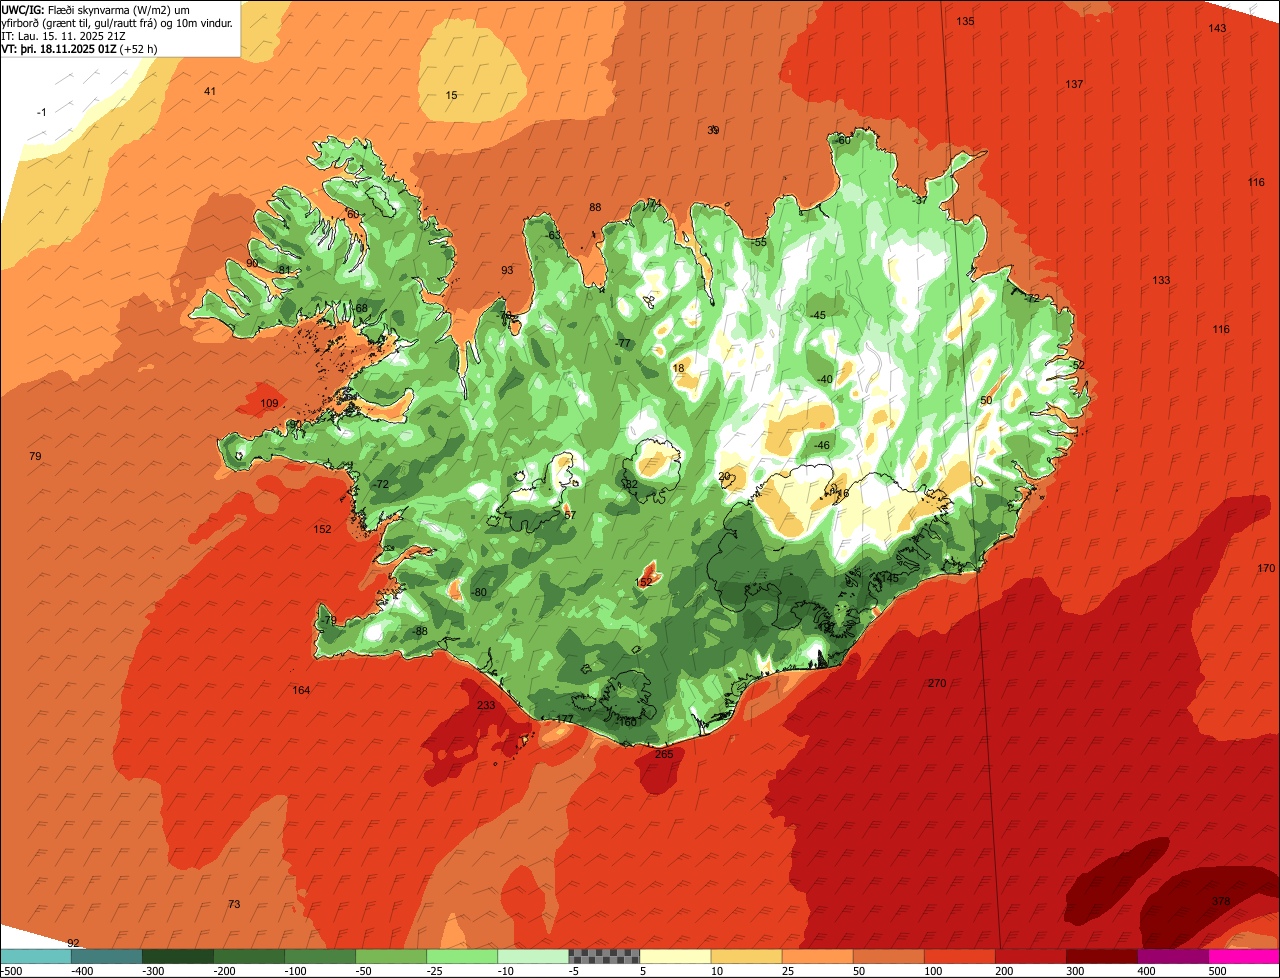Click map value 73 in southwest ocean
This screenshot has height=978, width=1280.
(x=234, y=904)
